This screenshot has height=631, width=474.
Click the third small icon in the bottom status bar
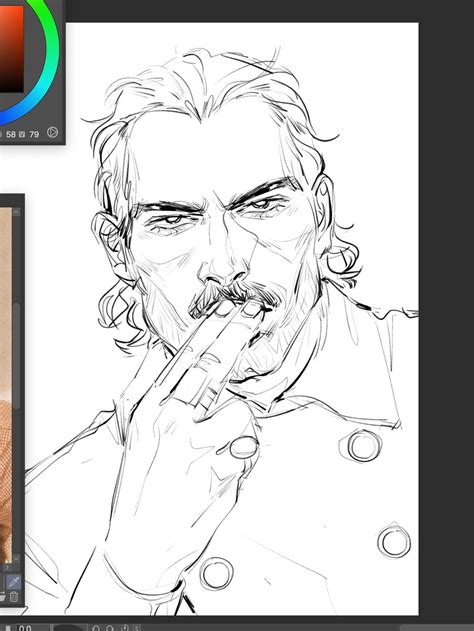(125, 628)
